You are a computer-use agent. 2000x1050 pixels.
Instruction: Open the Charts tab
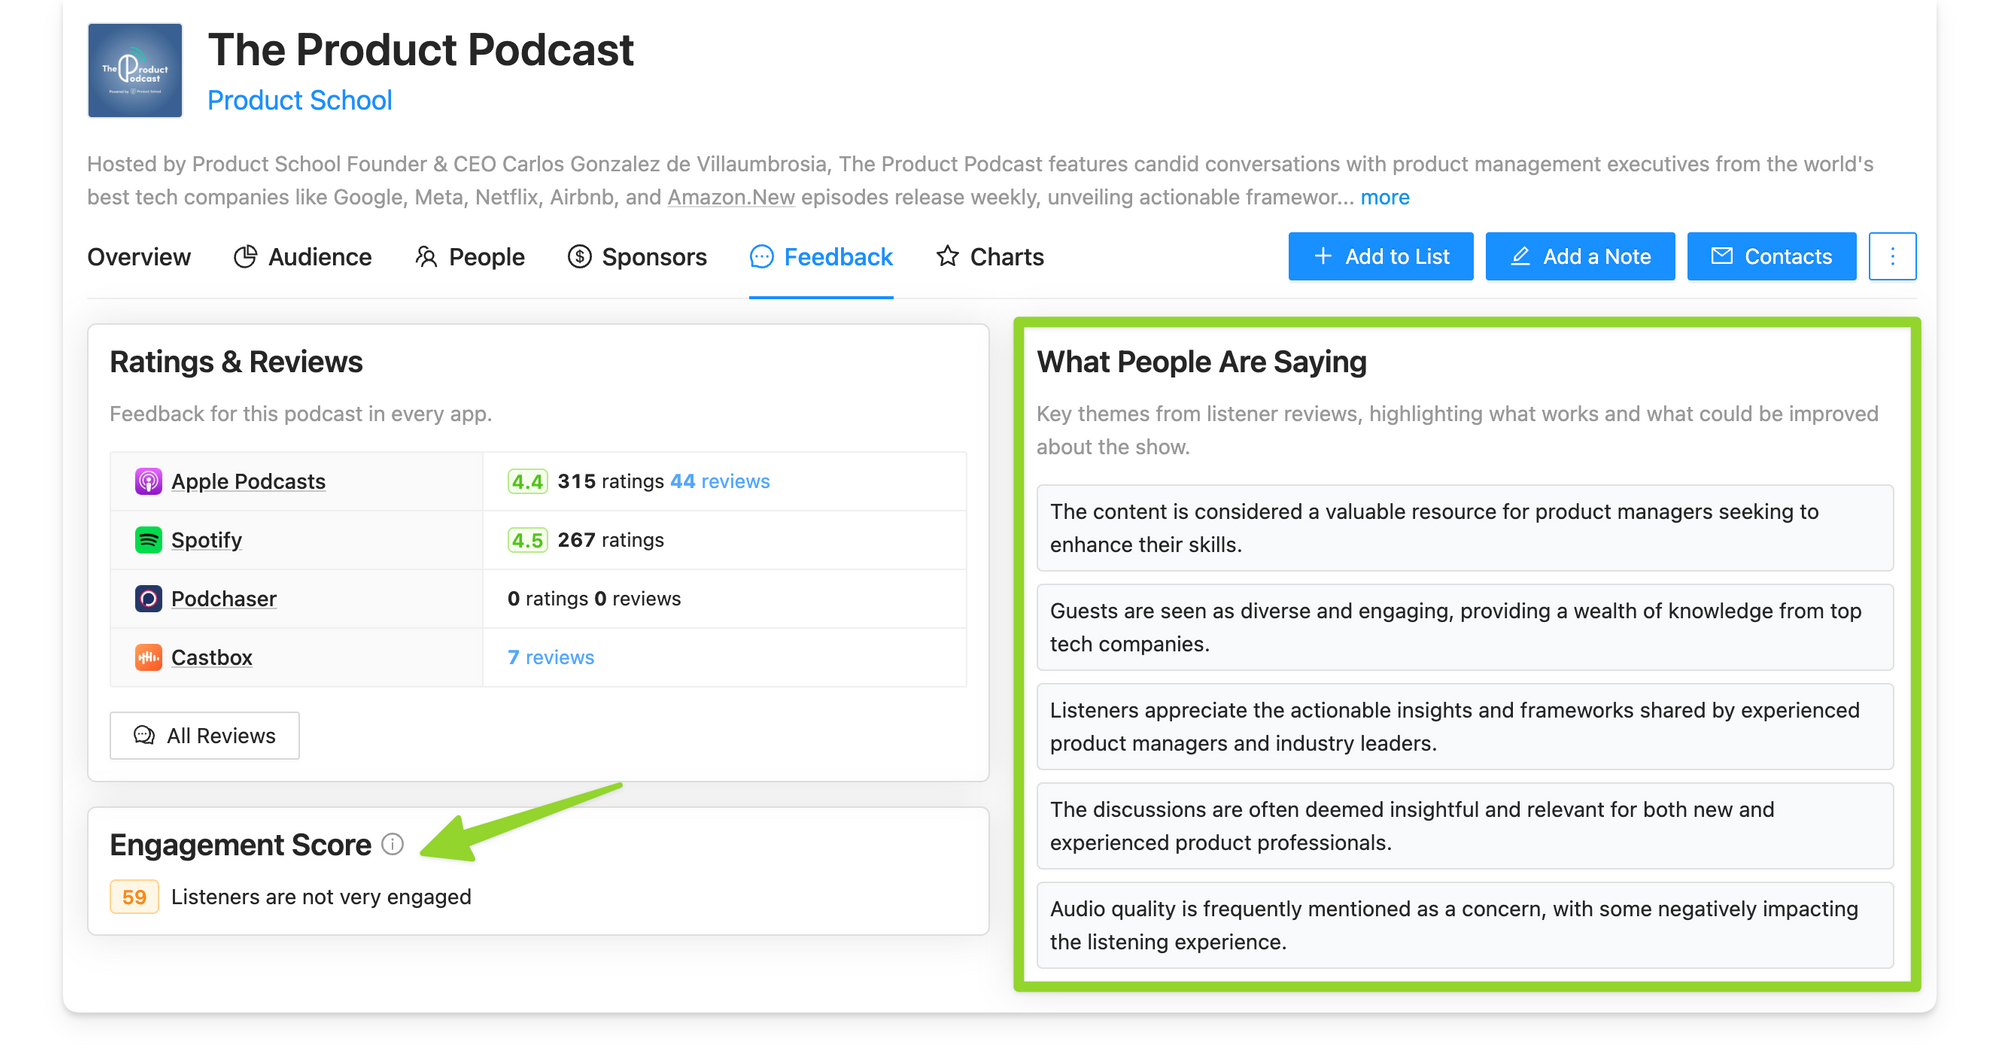990,257
